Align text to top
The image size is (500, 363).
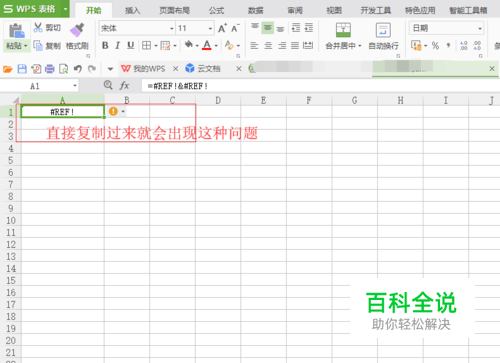pyautogui.click(x=255, y=27)
